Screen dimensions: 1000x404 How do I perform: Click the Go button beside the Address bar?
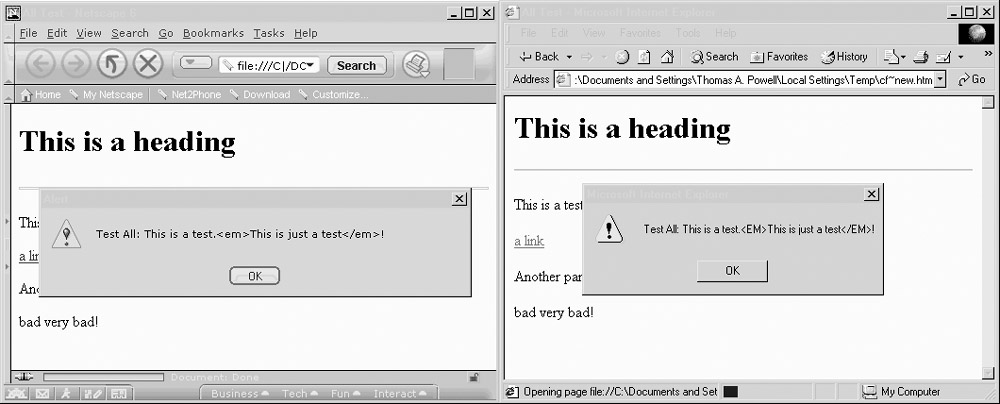click(970, 80)
